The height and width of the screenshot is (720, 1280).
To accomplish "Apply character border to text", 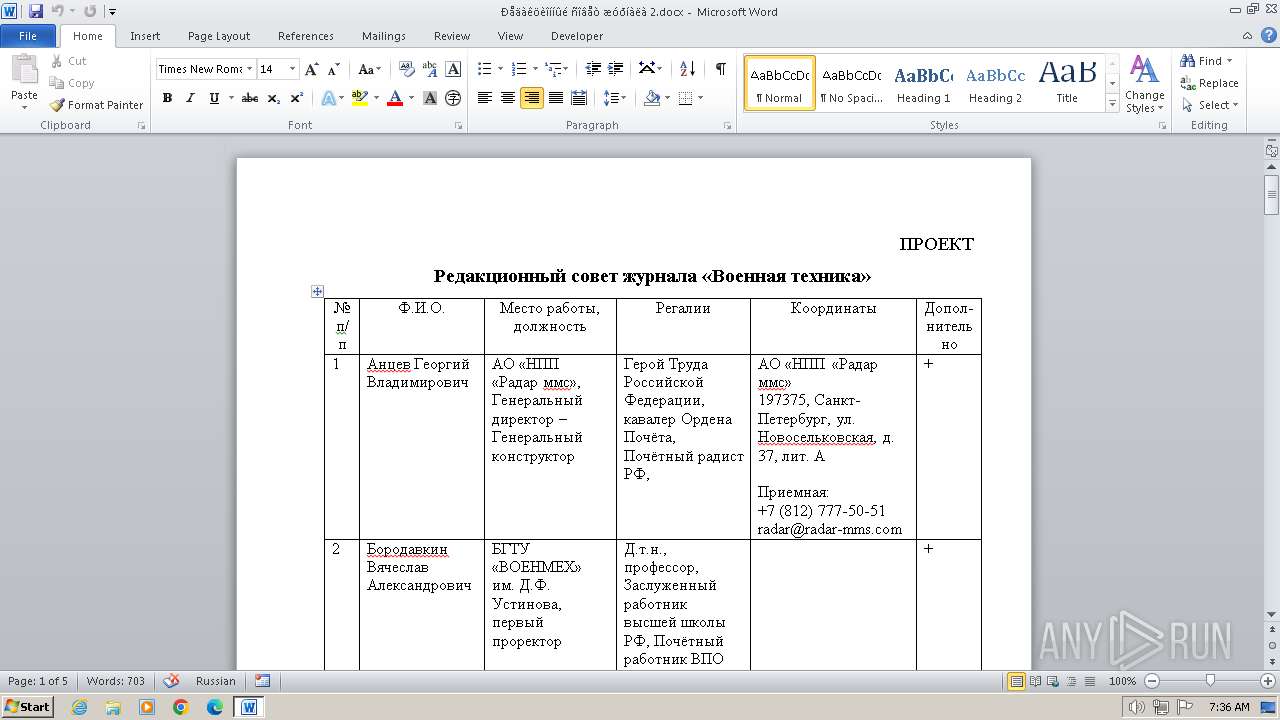I will (x=453, y=69).
